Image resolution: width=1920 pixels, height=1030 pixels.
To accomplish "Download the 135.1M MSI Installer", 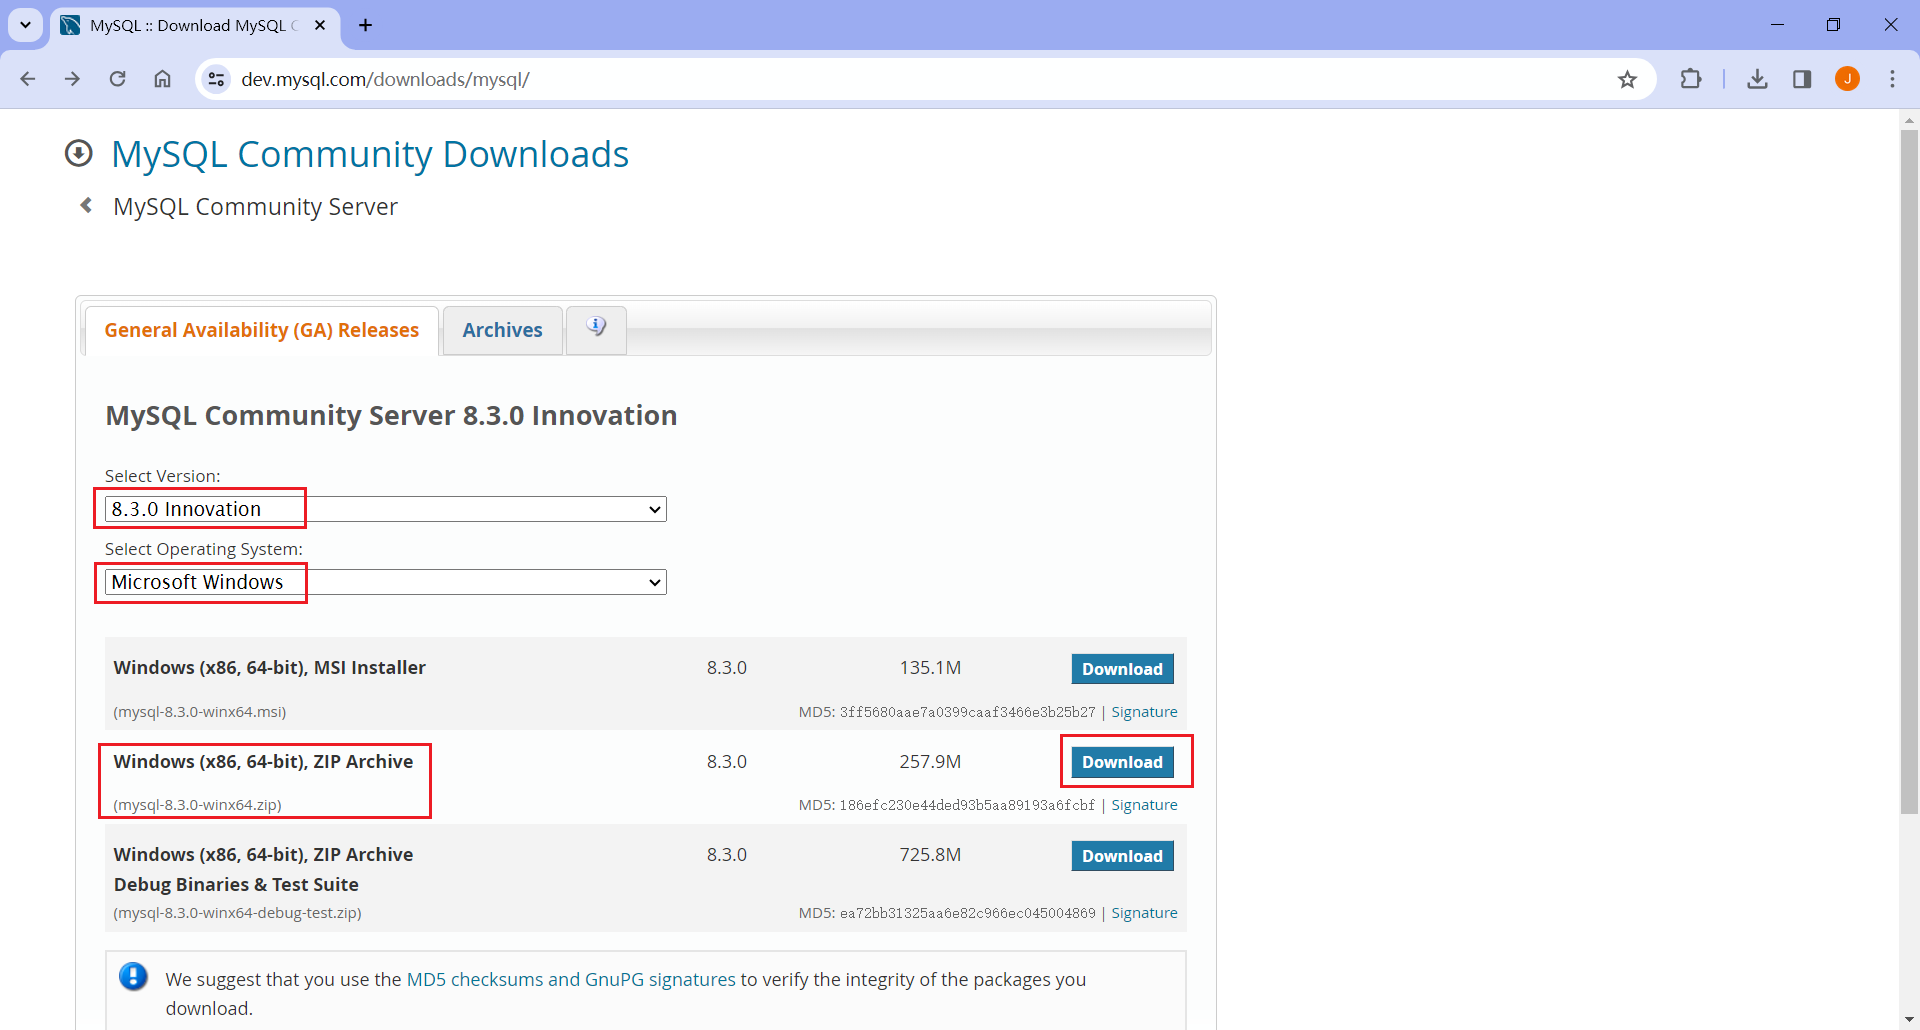I will [1122, 669].
